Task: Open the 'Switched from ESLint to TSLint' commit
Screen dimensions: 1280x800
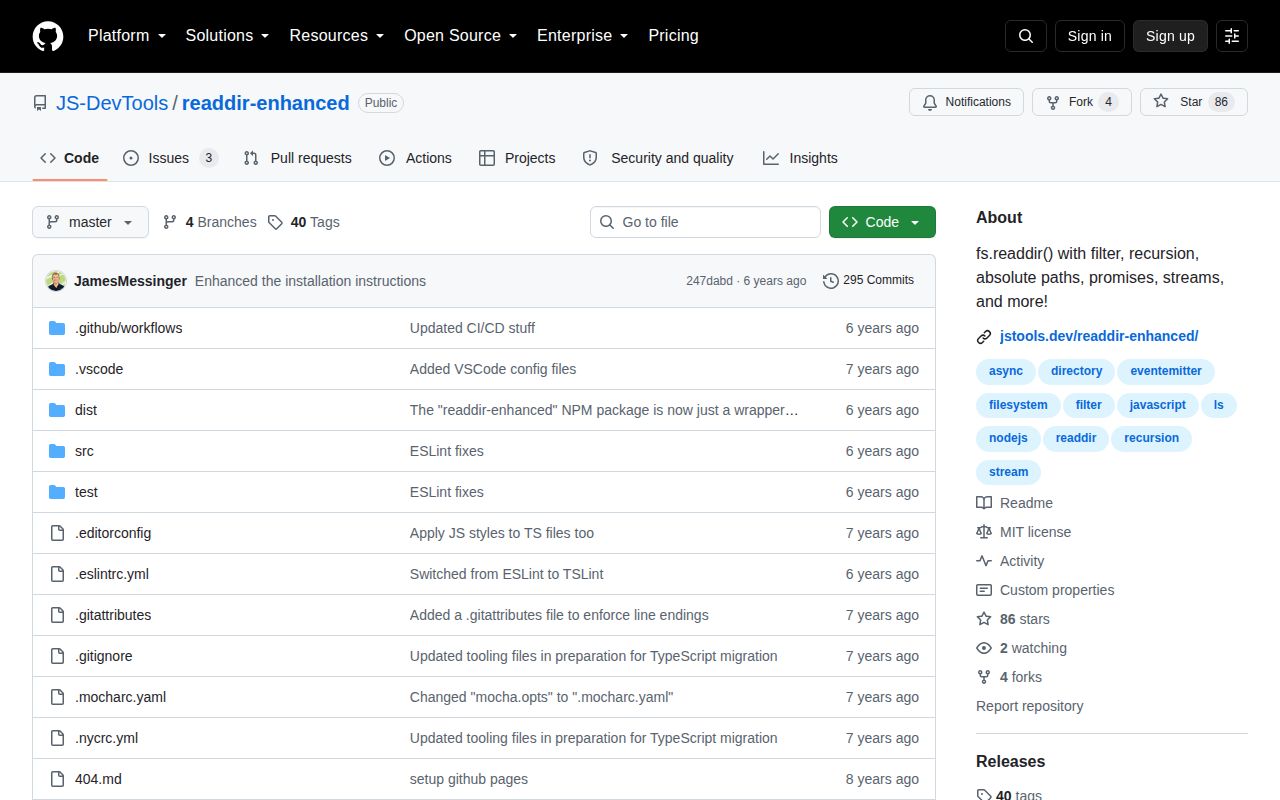Action: (x=506, y=574)
